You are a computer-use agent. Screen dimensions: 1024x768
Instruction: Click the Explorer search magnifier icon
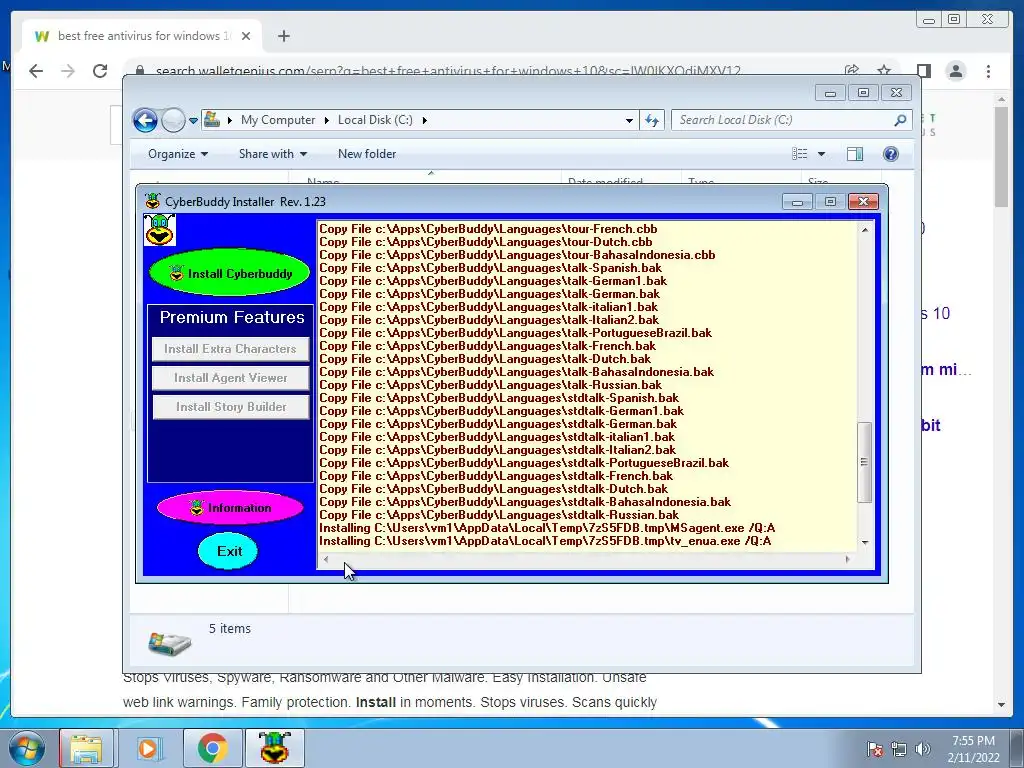pyautogui.click(x=901, y=120)
